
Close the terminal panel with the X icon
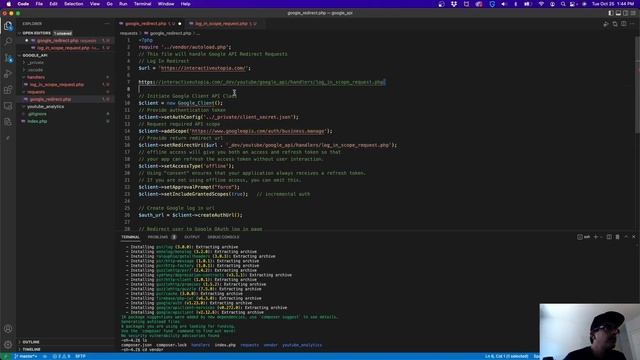[634, 237]
